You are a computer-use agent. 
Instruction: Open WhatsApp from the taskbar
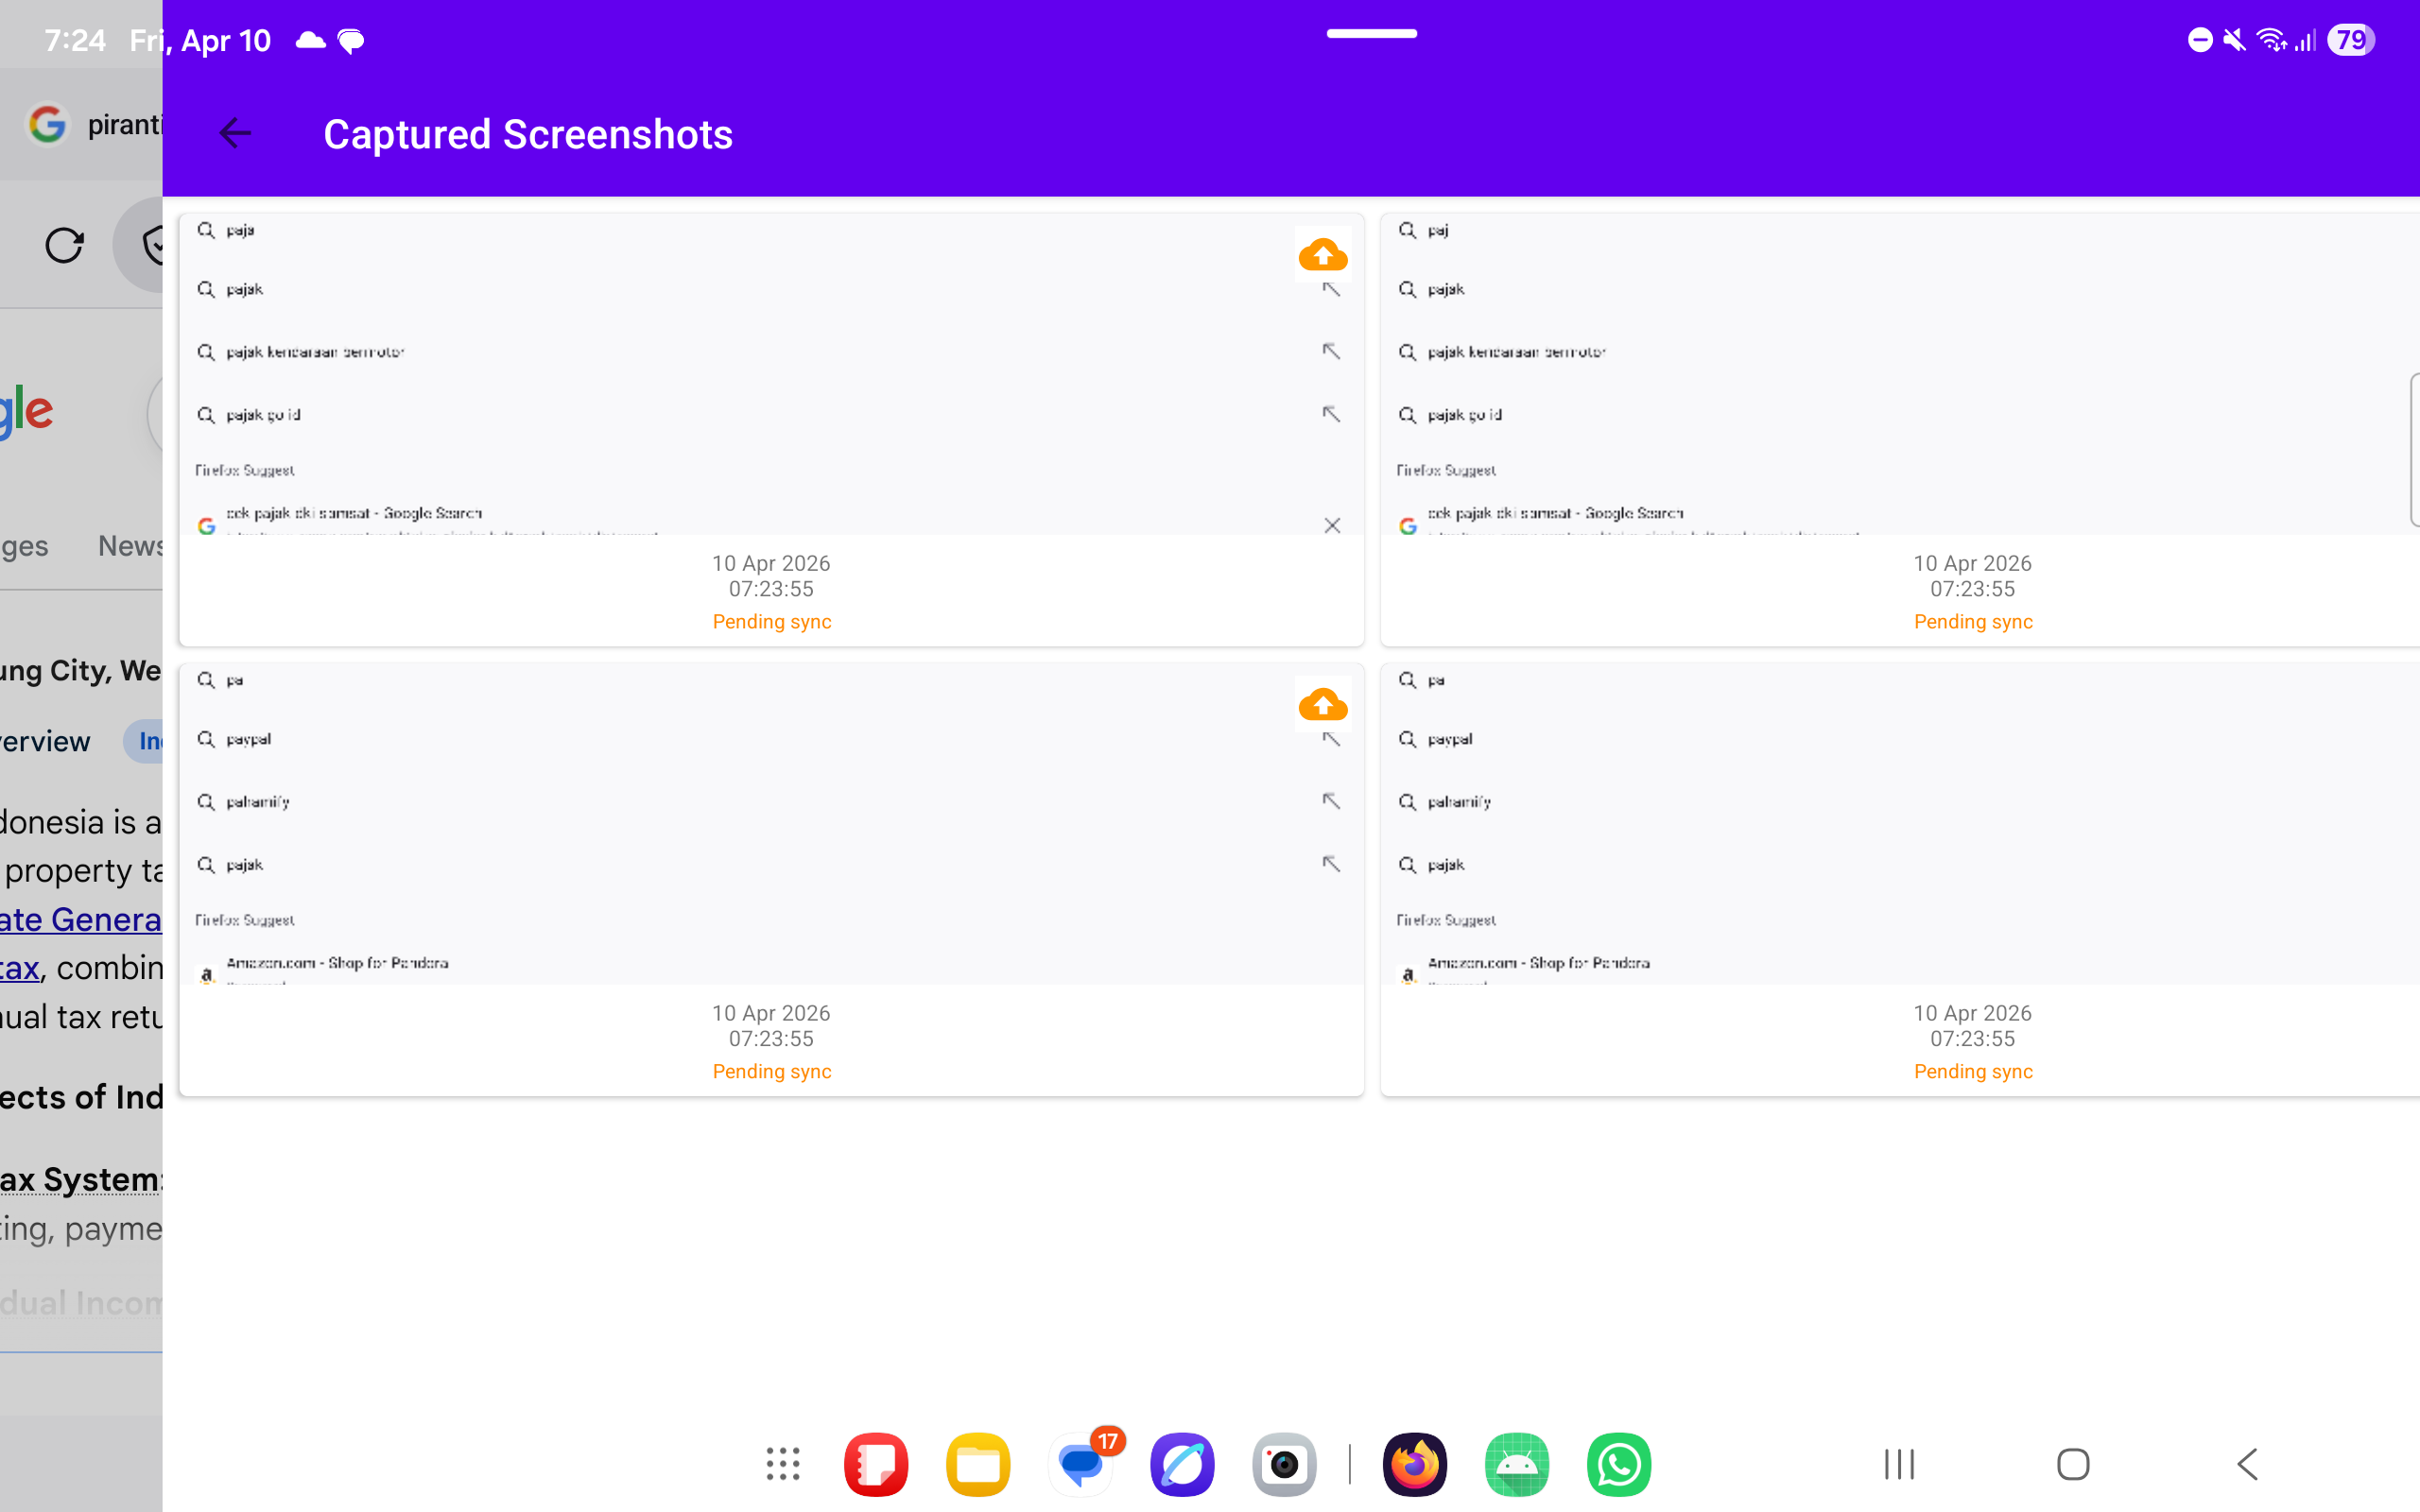(1618, 1464)
